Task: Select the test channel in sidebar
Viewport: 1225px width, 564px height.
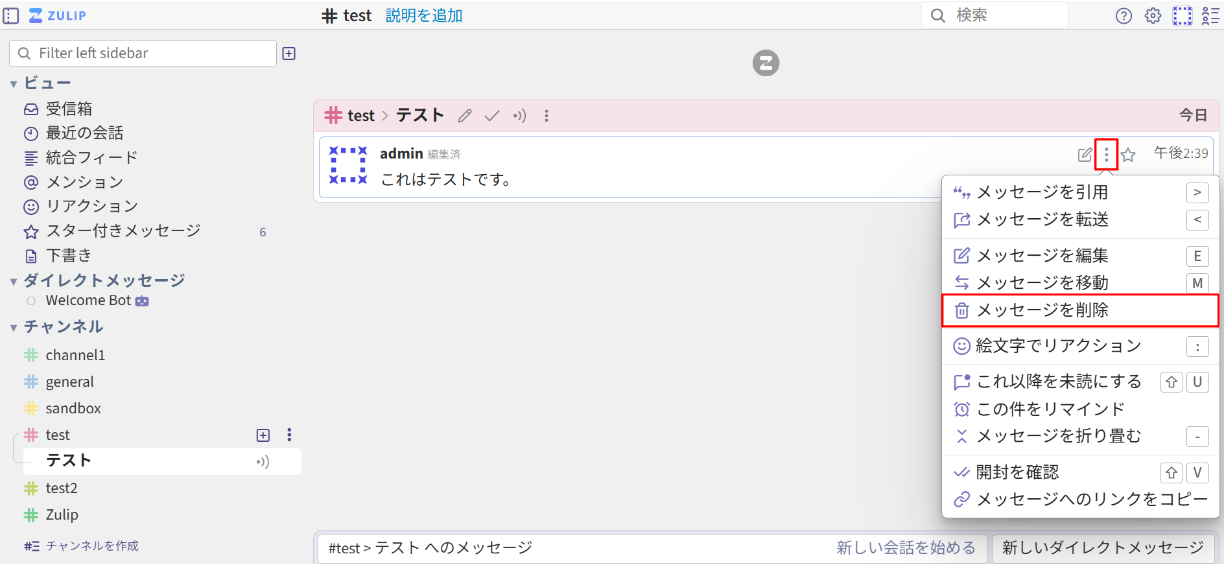Action: coord(58,435)
